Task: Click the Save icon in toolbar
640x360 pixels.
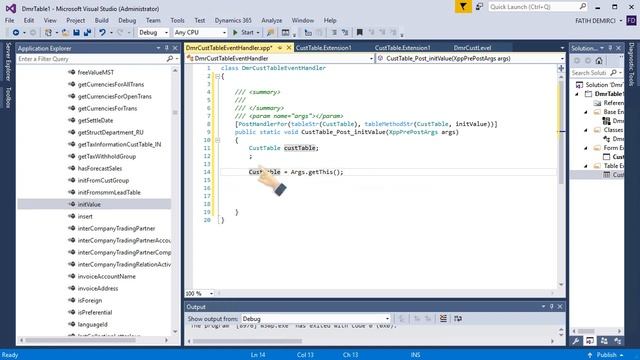Action: coord(76,32)
